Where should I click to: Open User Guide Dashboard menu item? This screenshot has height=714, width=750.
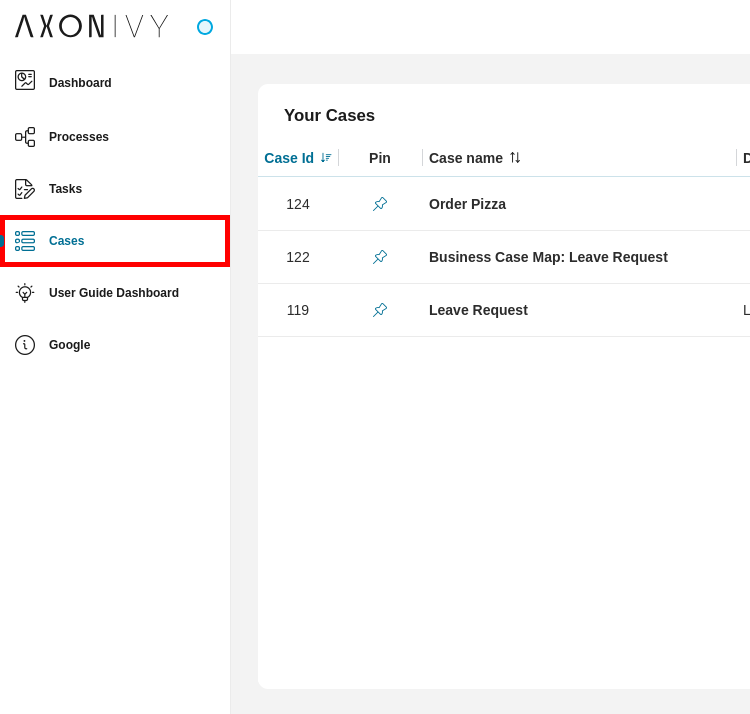coord(114,293)
